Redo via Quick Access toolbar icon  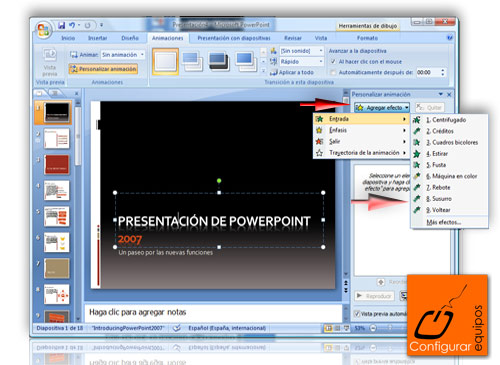87,25
